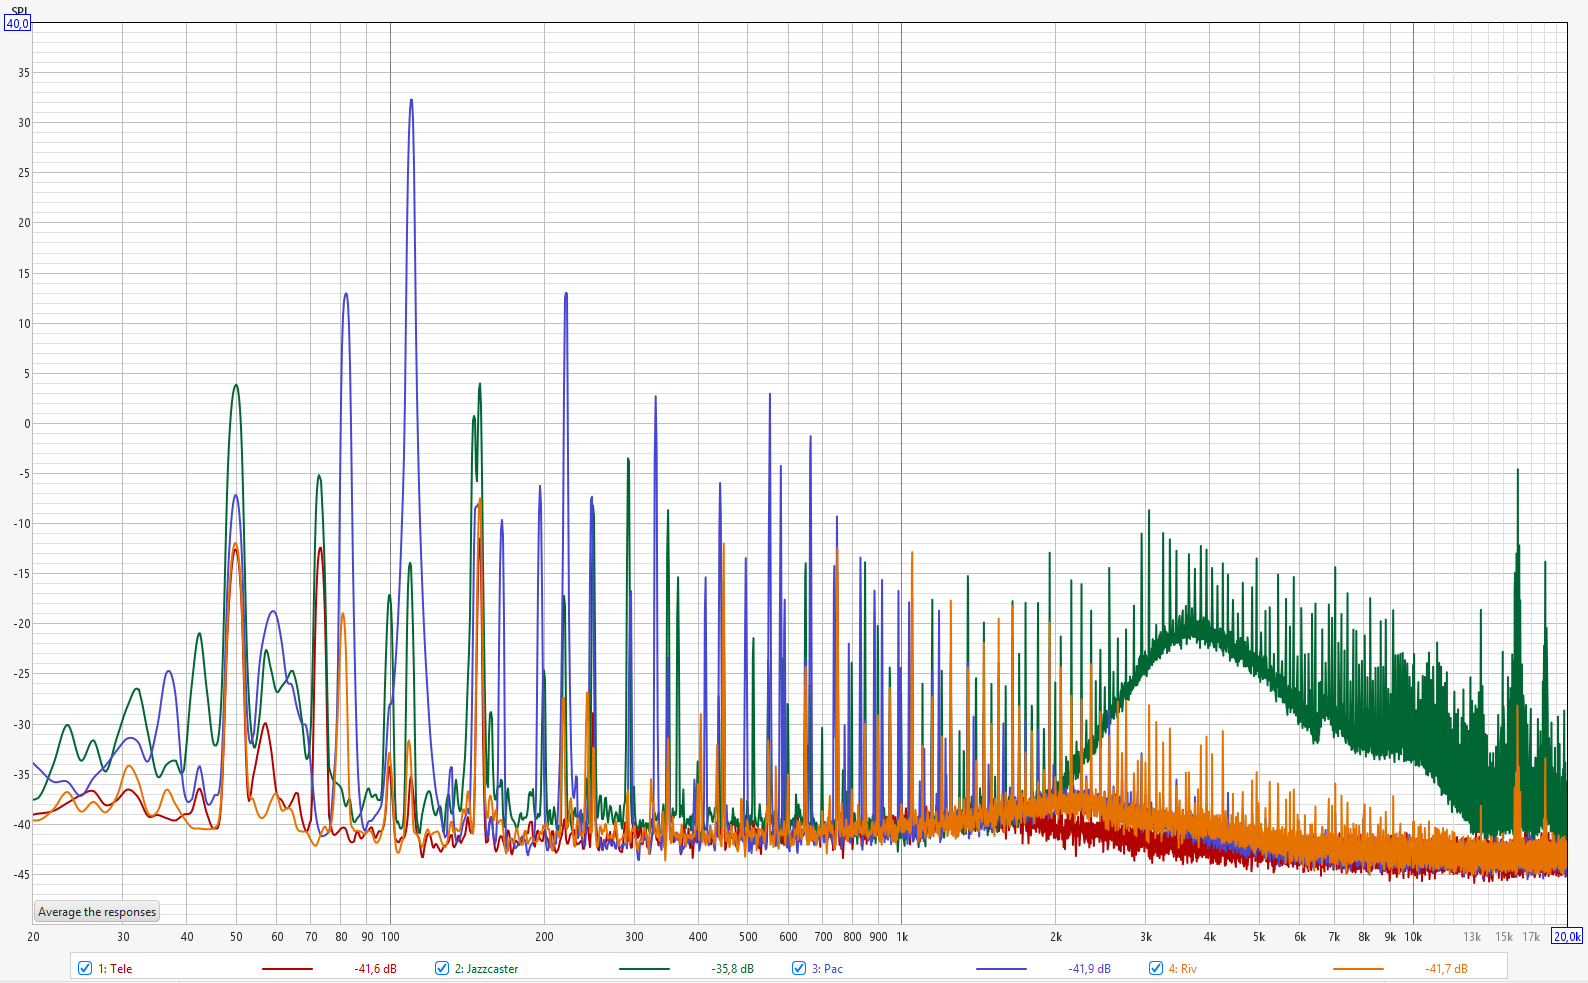1588x983 pixels.
Task: Uncheck the Tele trace checkbox
Action: [85, 968]
